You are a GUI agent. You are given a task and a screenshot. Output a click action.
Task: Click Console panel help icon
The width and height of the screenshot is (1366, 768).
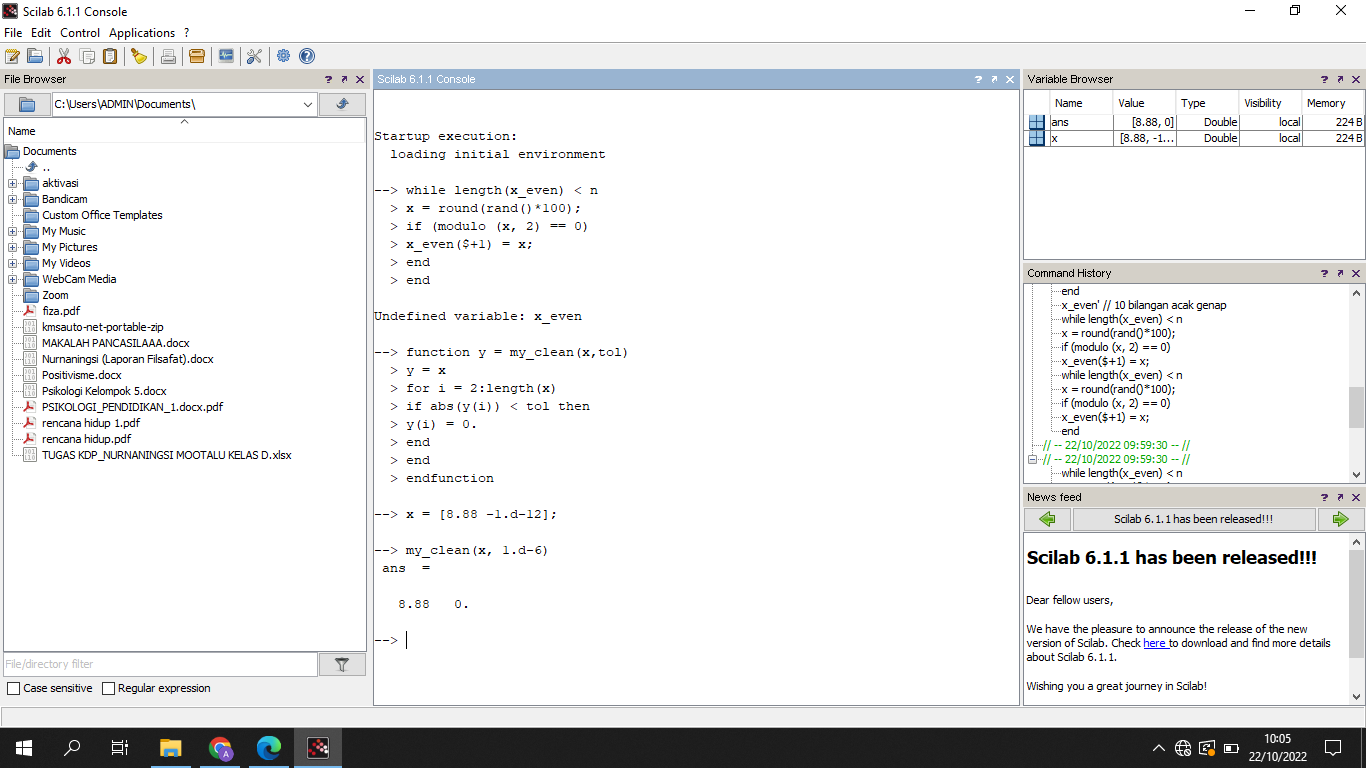pos(978,79)
